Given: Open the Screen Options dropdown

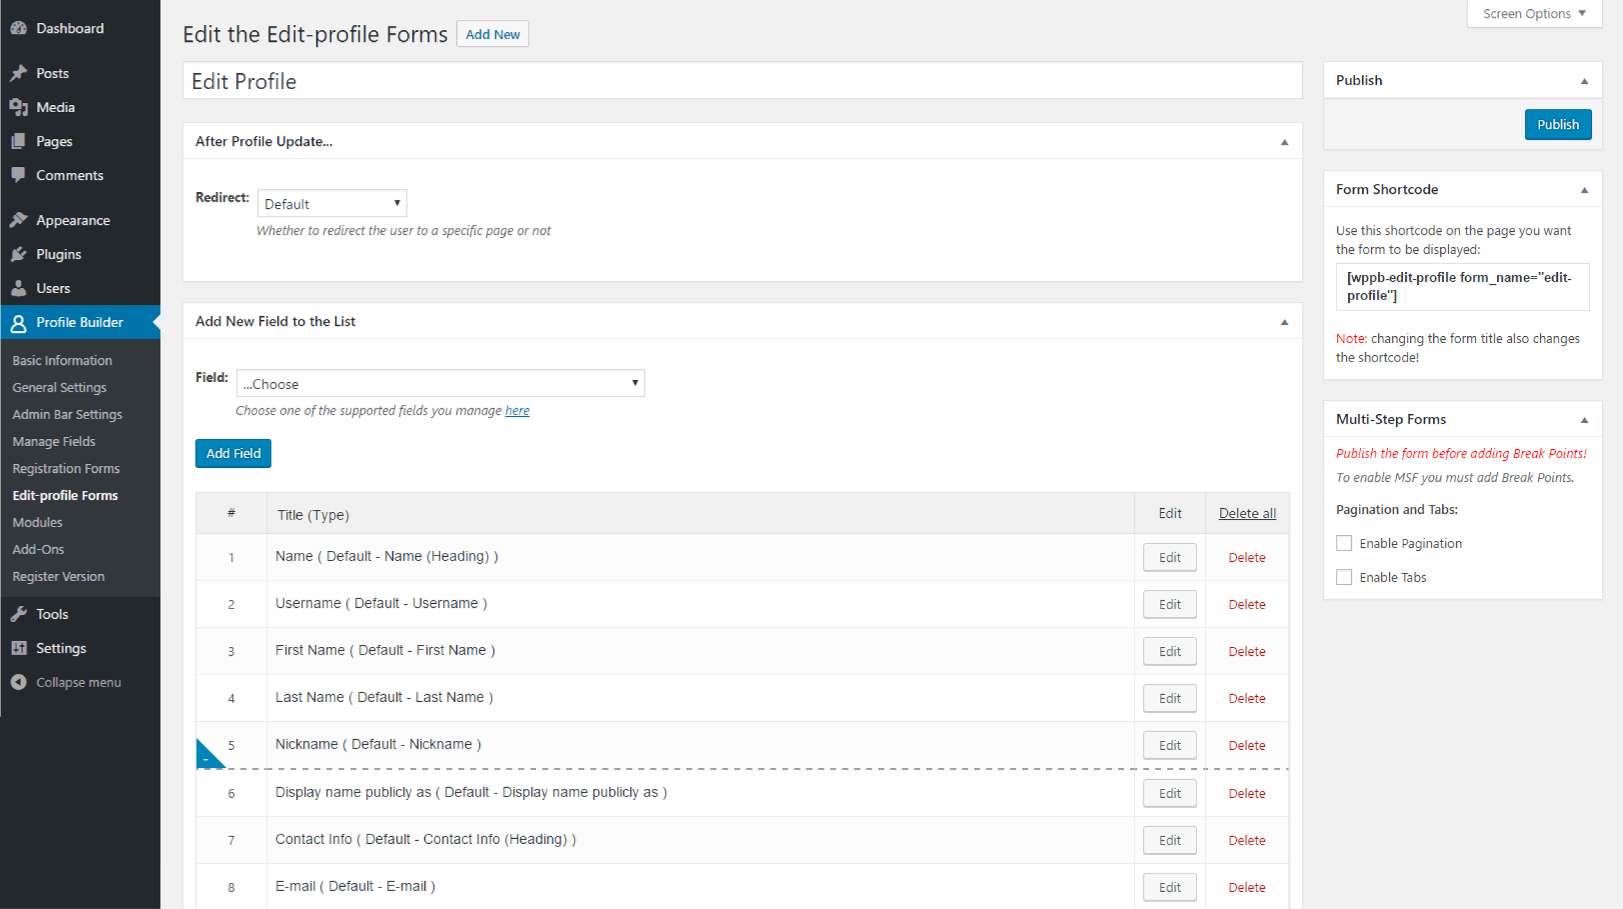Looking at the screenshot, I should (x=1533, y=13).
